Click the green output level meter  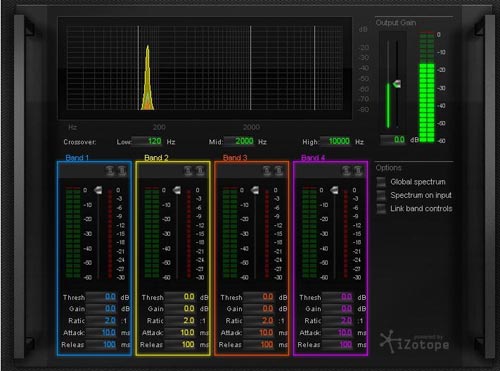click(x=427, y=88)
